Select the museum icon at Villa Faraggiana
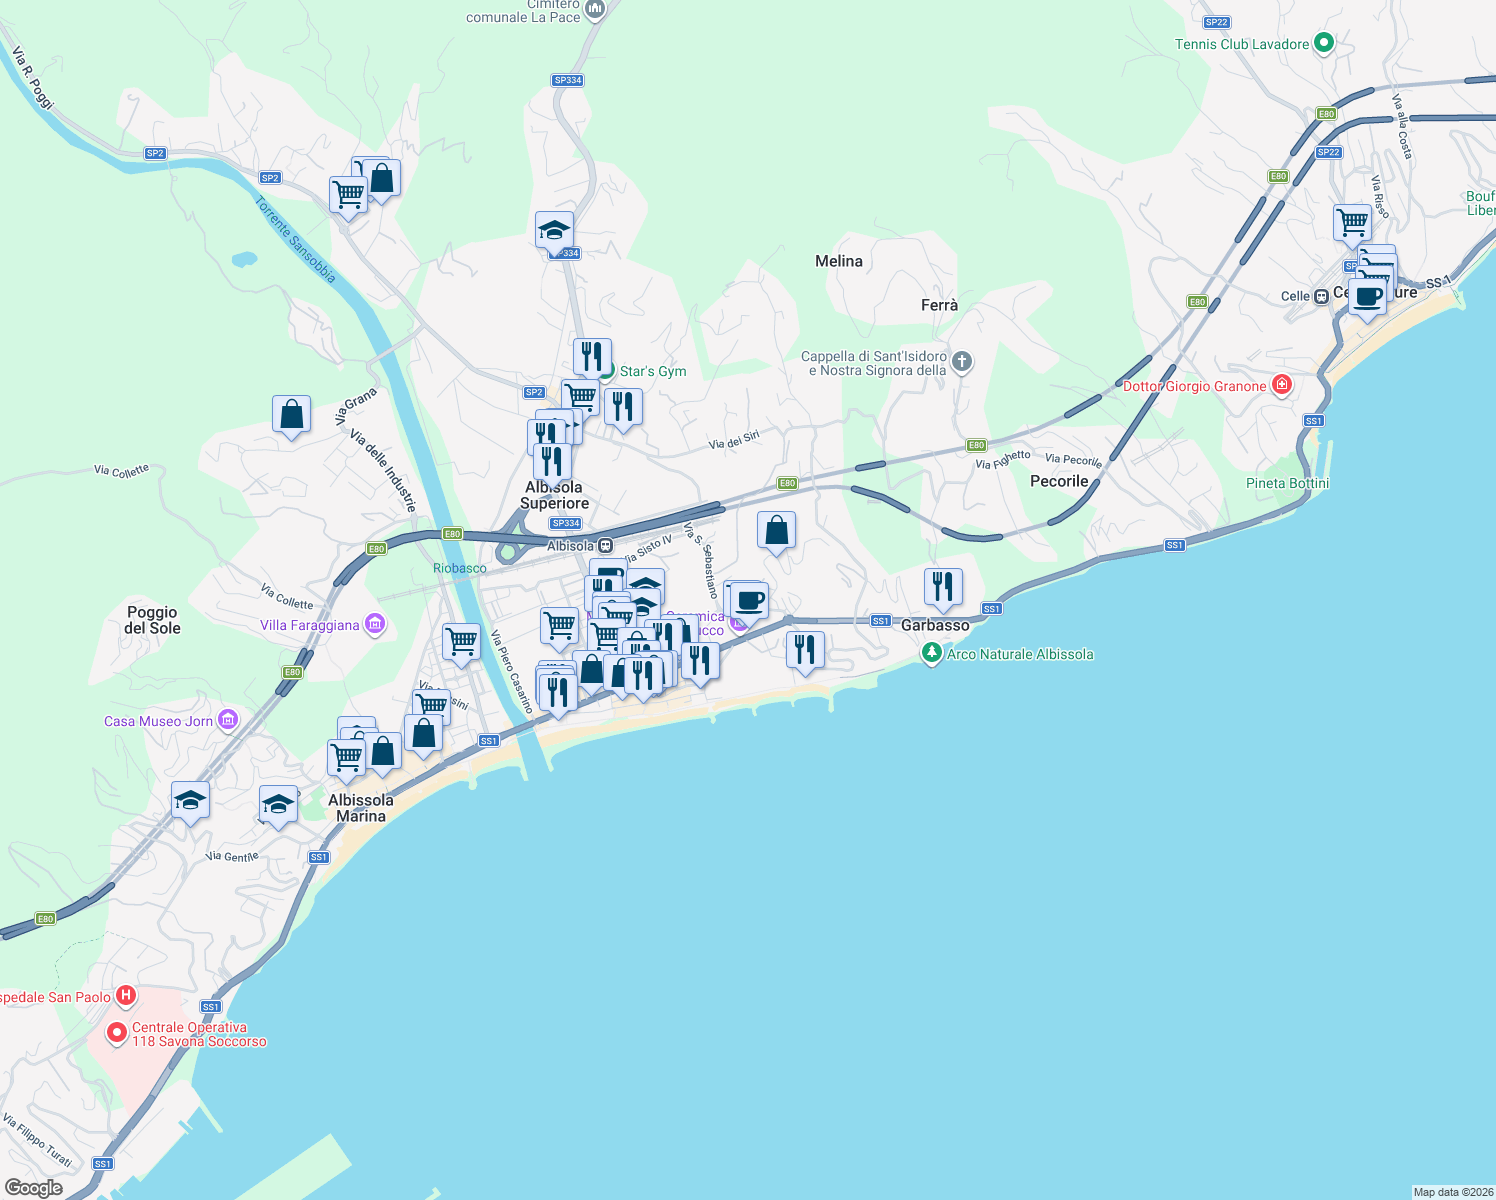This screenshot has width=1496, height=1200. [374, 624]
